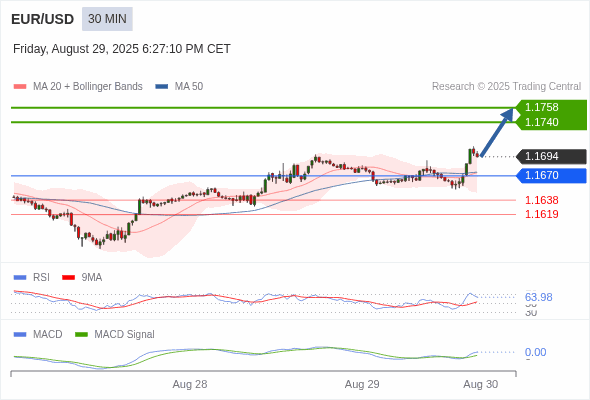Image resolution: width=590 pixels, height=400 pixels.
Task: Click the MACD blue legend icon
Action: [20, 334]
